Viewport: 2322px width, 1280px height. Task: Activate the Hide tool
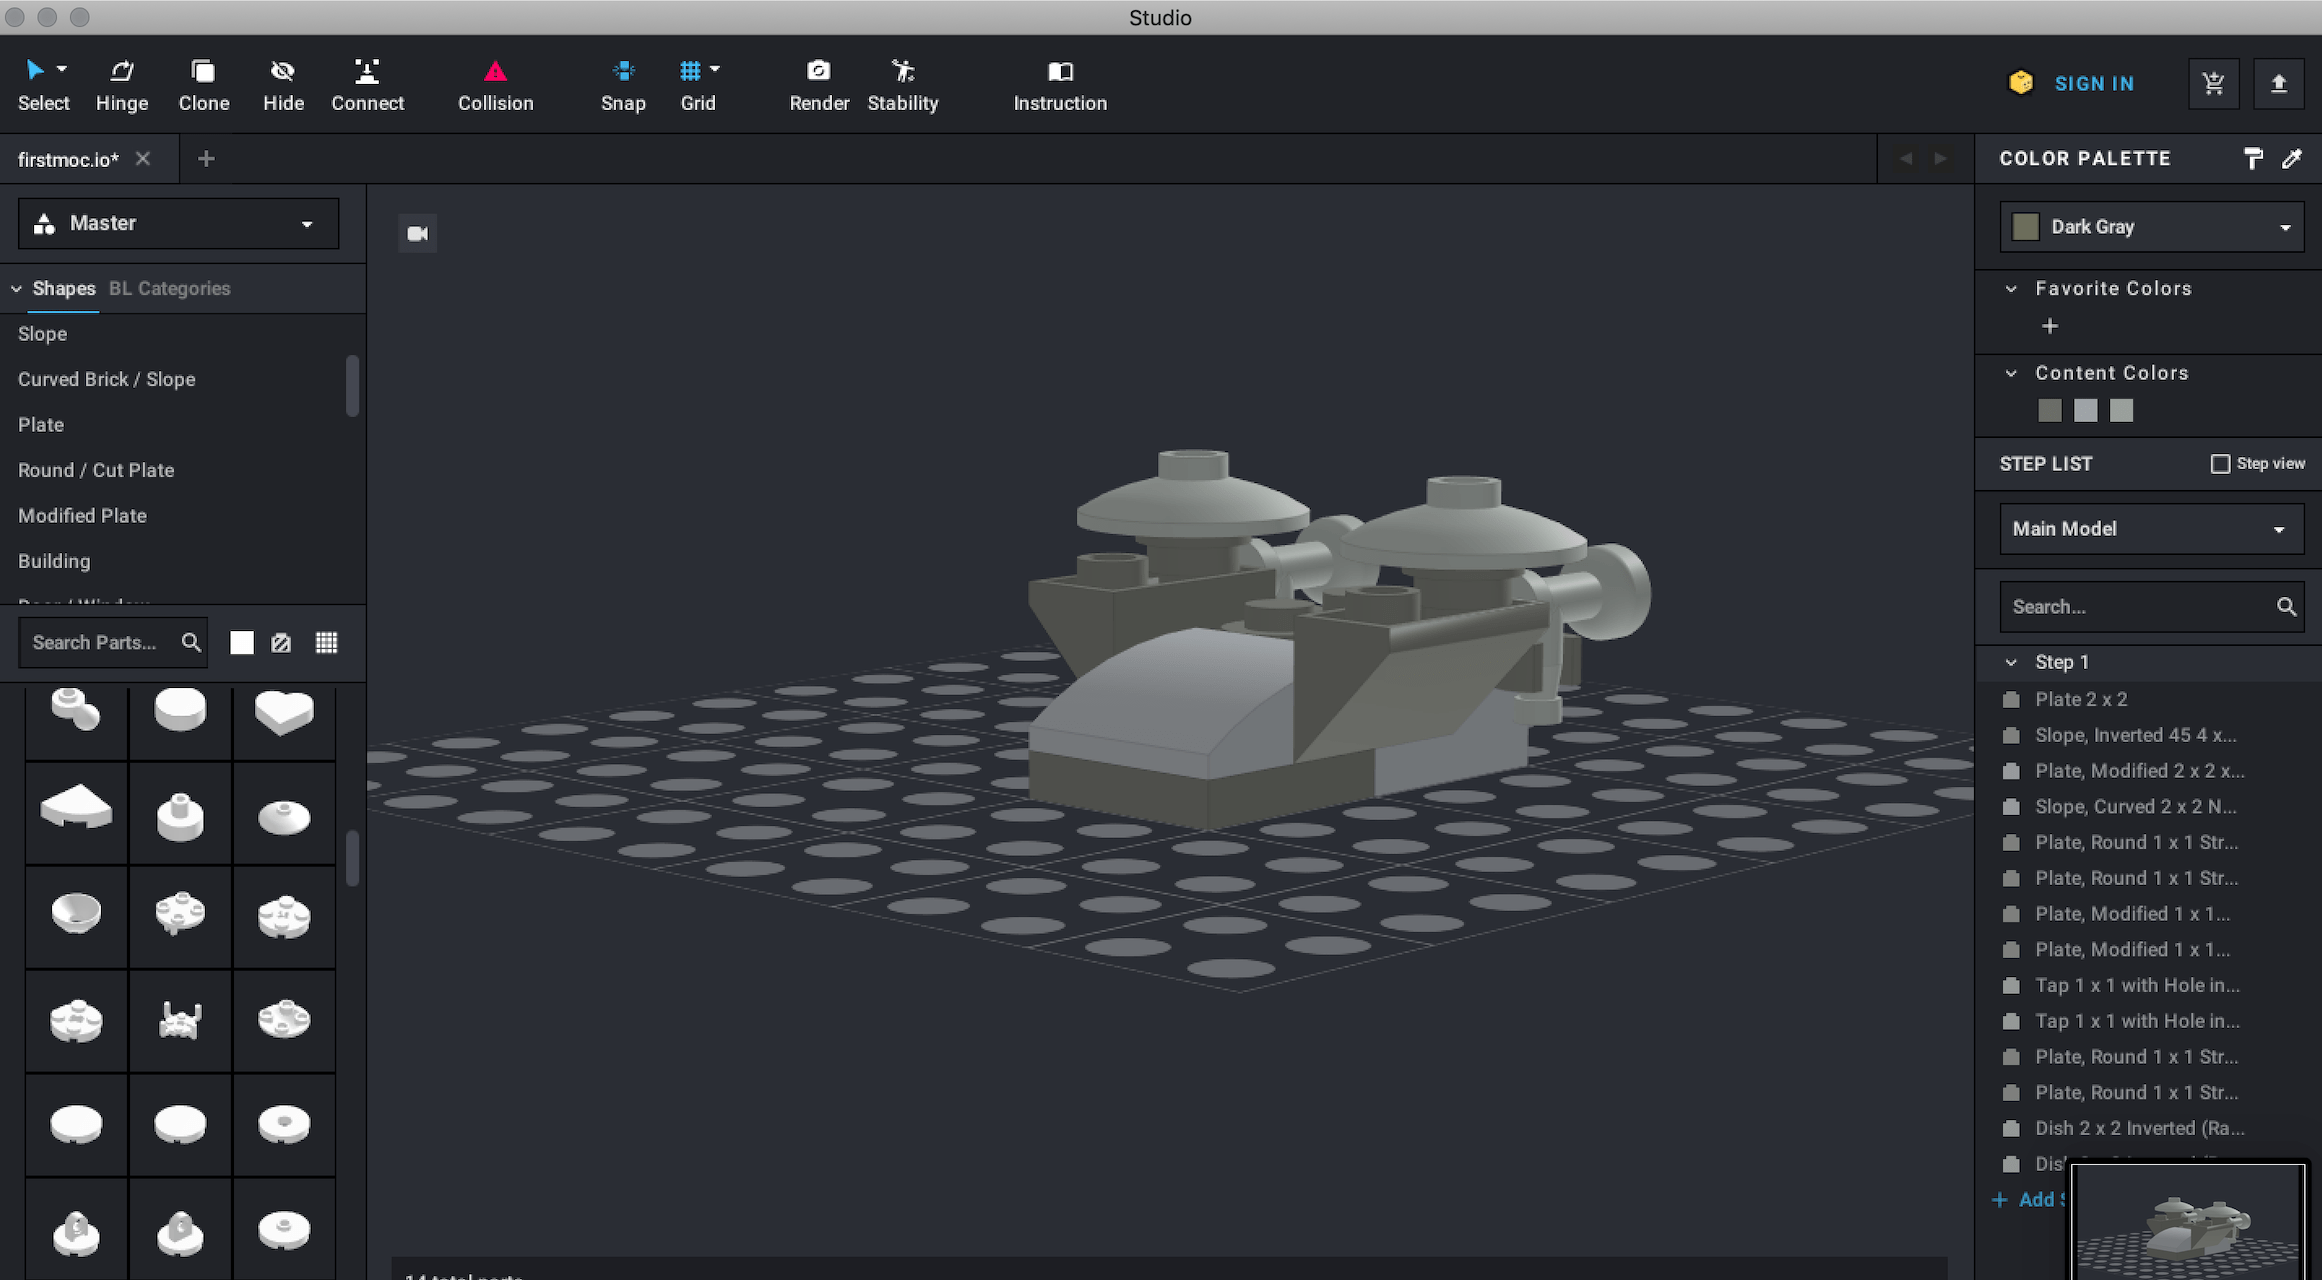click(283, 84)
